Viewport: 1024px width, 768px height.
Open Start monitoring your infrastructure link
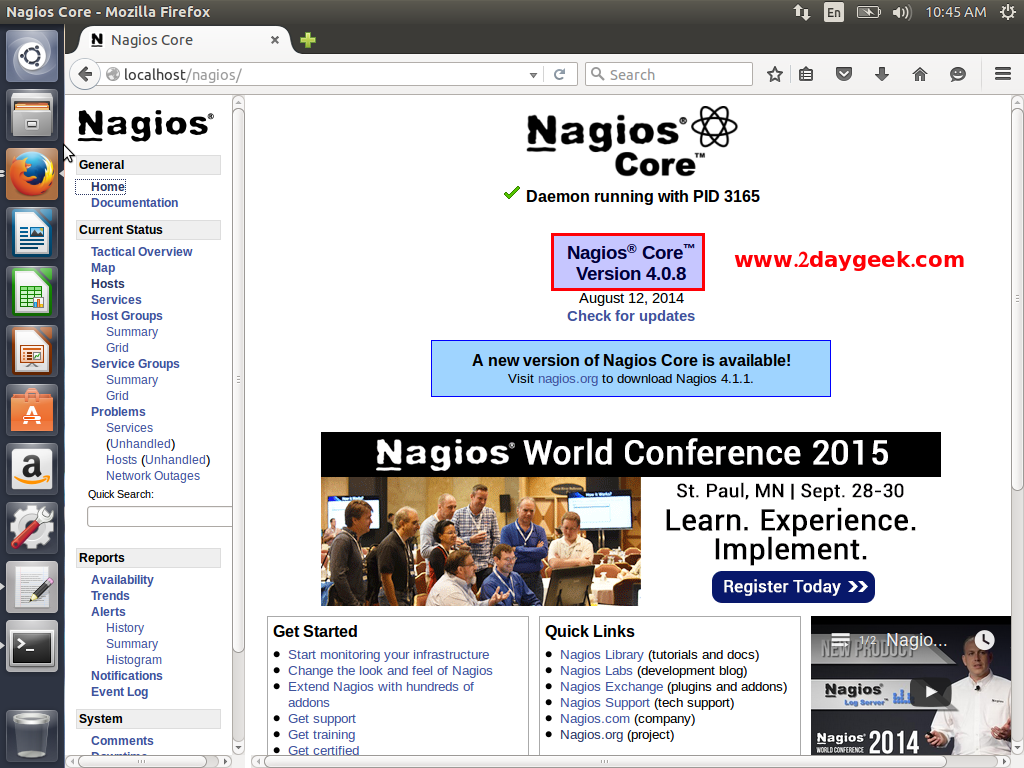[389, 655]
